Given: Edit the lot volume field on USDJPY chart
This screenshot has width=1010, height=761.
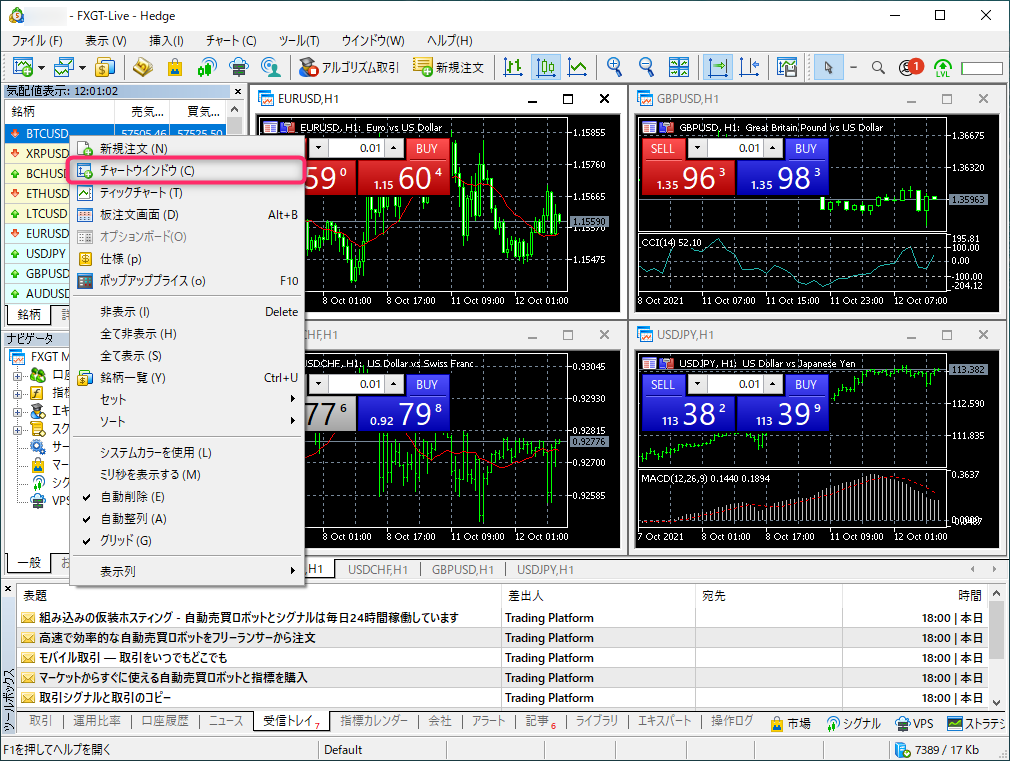Looking at the screenshot, I should 737,385.
